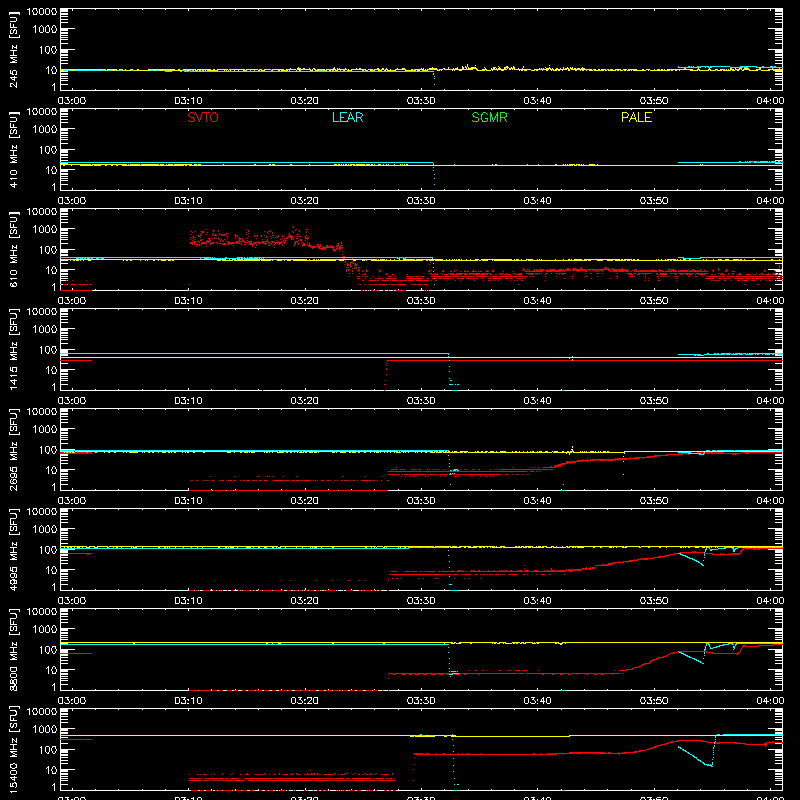The width and height of the screenshot is (800, 800).
Task: Click the 10 tick label on 2695 MHz plot
Action: pyautogui.click(x=51, y=470)
